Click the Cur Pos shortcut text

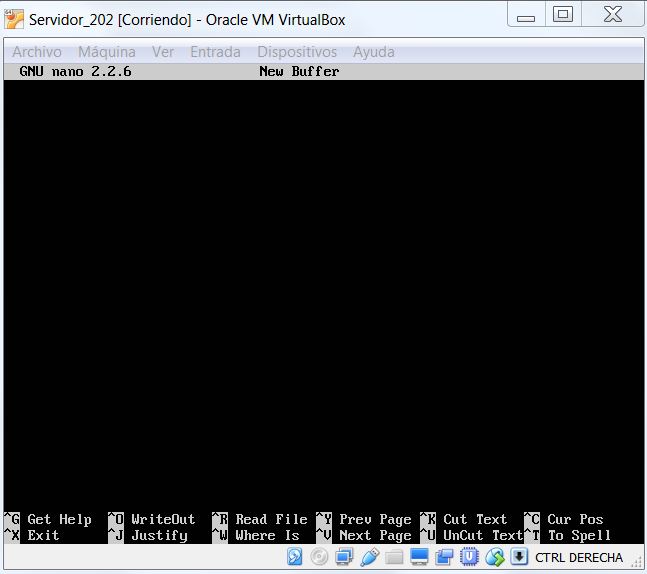point(575,519)
